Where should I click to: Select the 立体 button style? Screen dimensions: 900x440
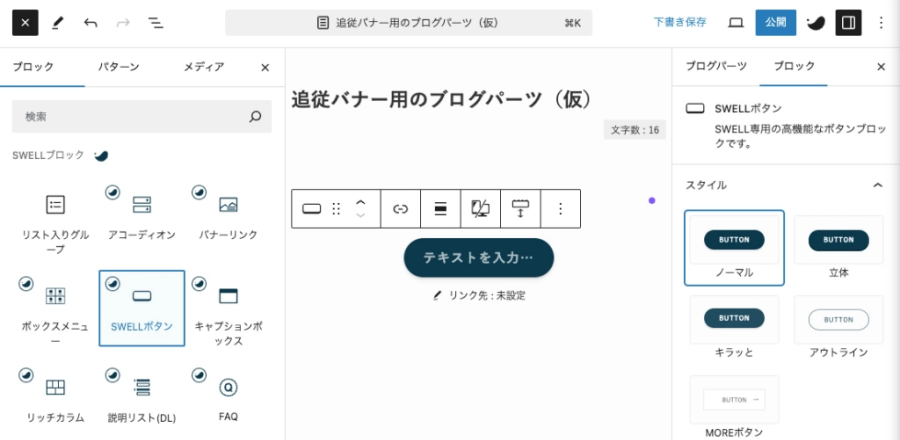click(839, 248)
